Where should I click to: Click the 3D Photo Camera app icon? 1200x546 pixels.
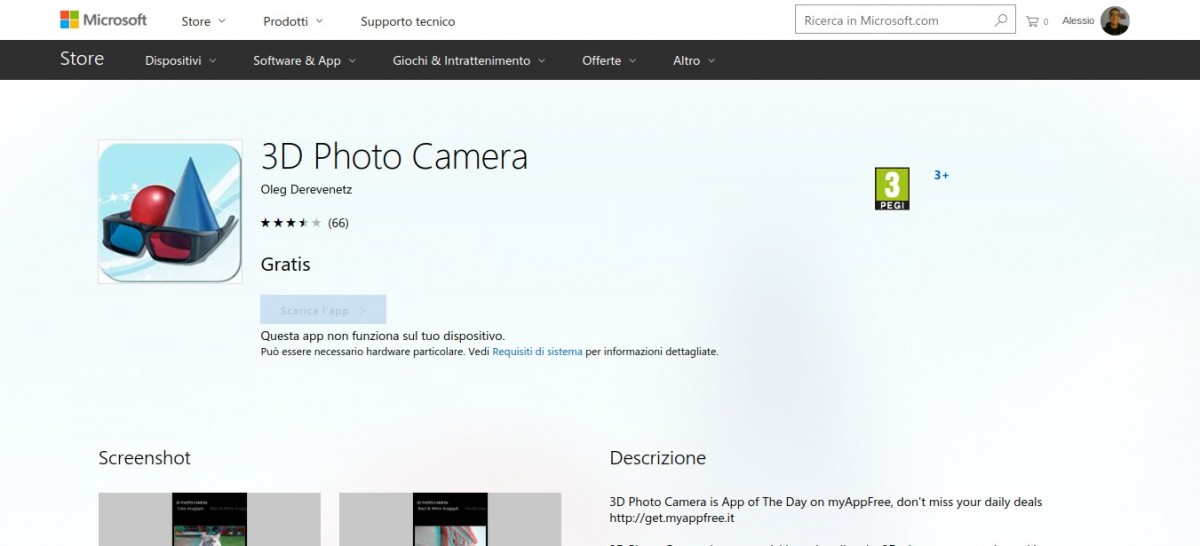[170, 212]
